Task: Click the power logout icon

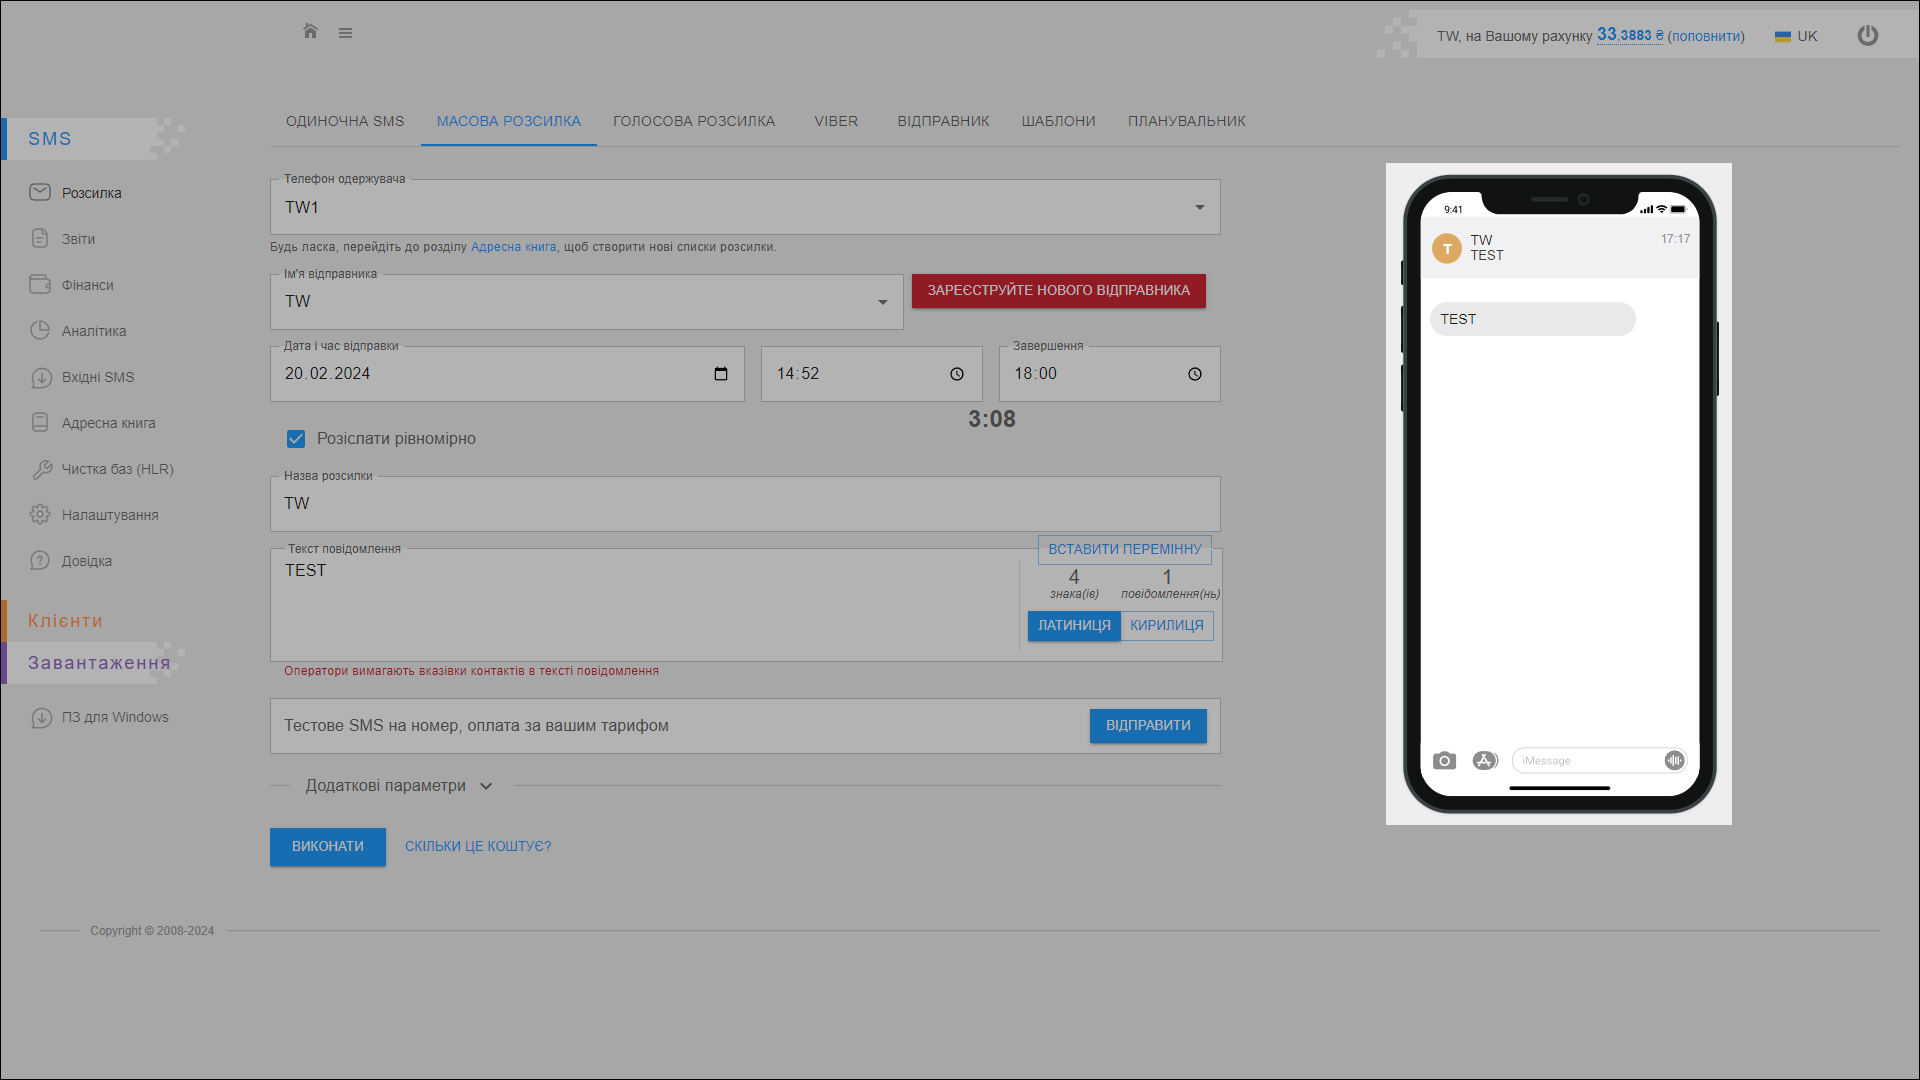Action: [x=1867, y=36]
